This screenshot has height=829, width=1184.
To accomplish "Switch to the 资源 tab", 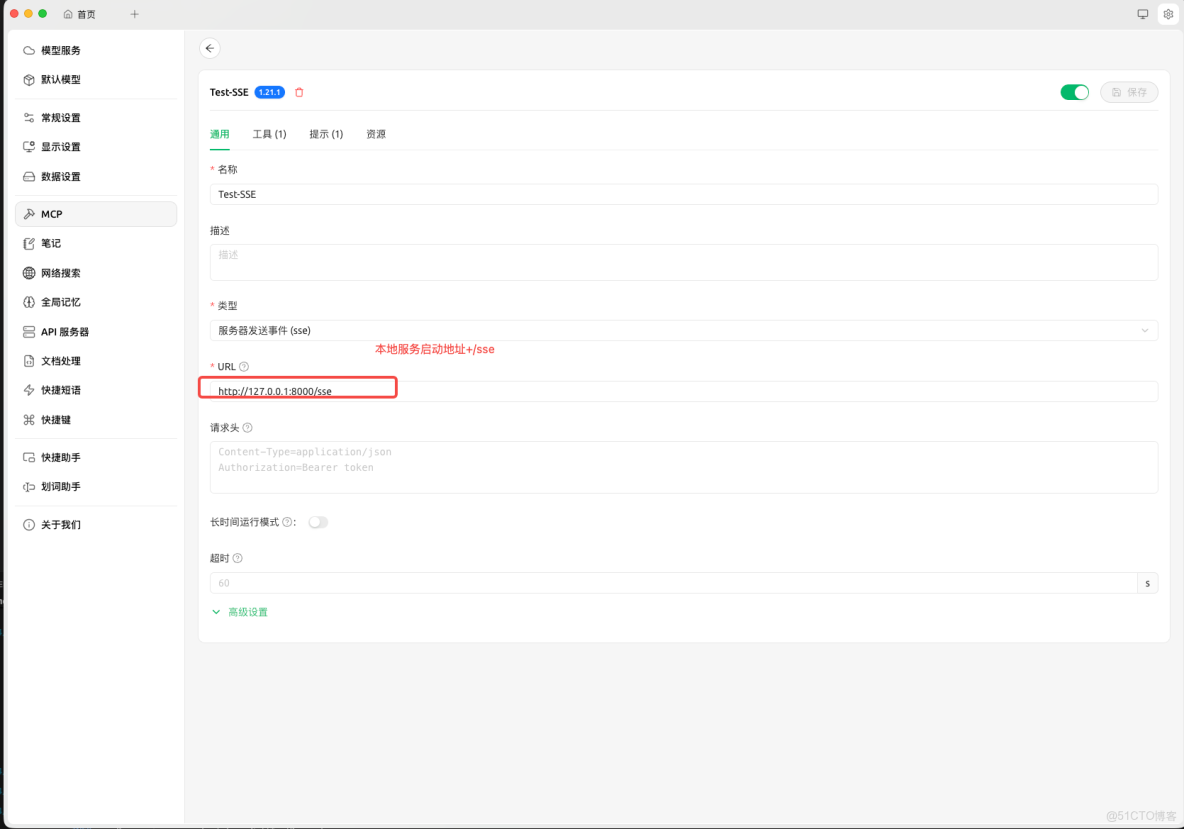I will tap(376, 133).
